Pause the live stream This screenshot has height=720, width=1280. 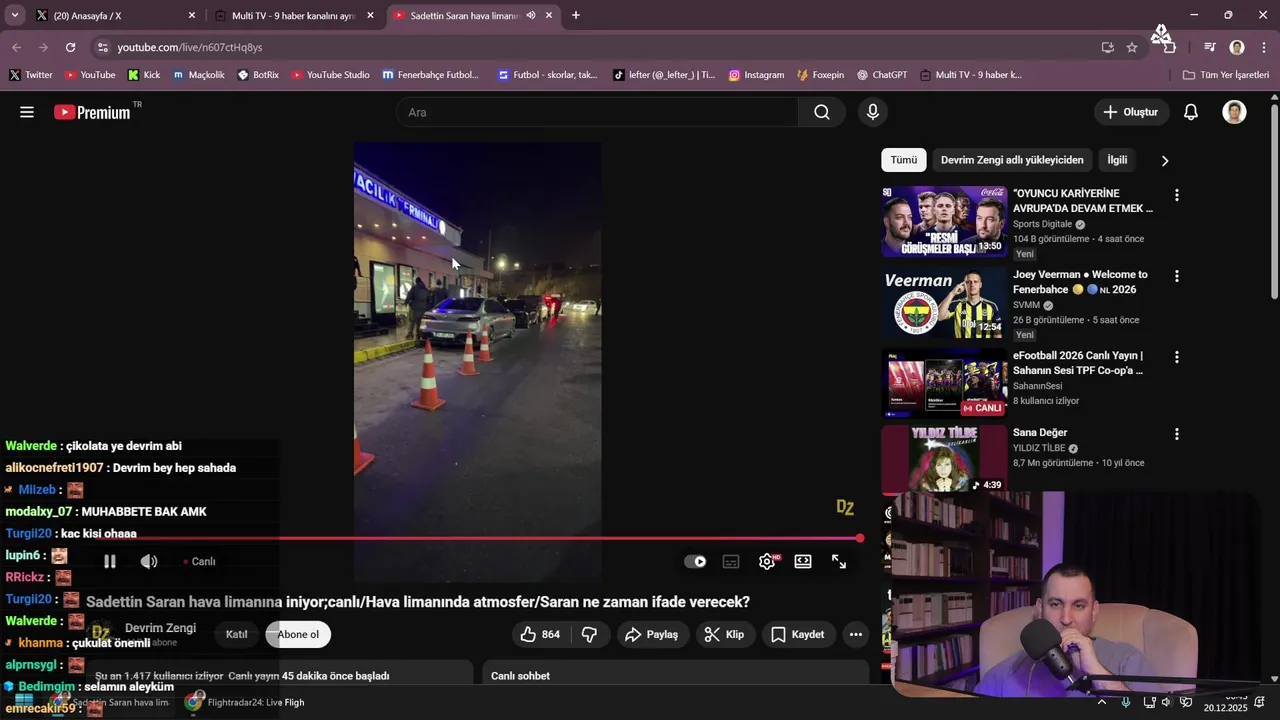click(110, 562)
